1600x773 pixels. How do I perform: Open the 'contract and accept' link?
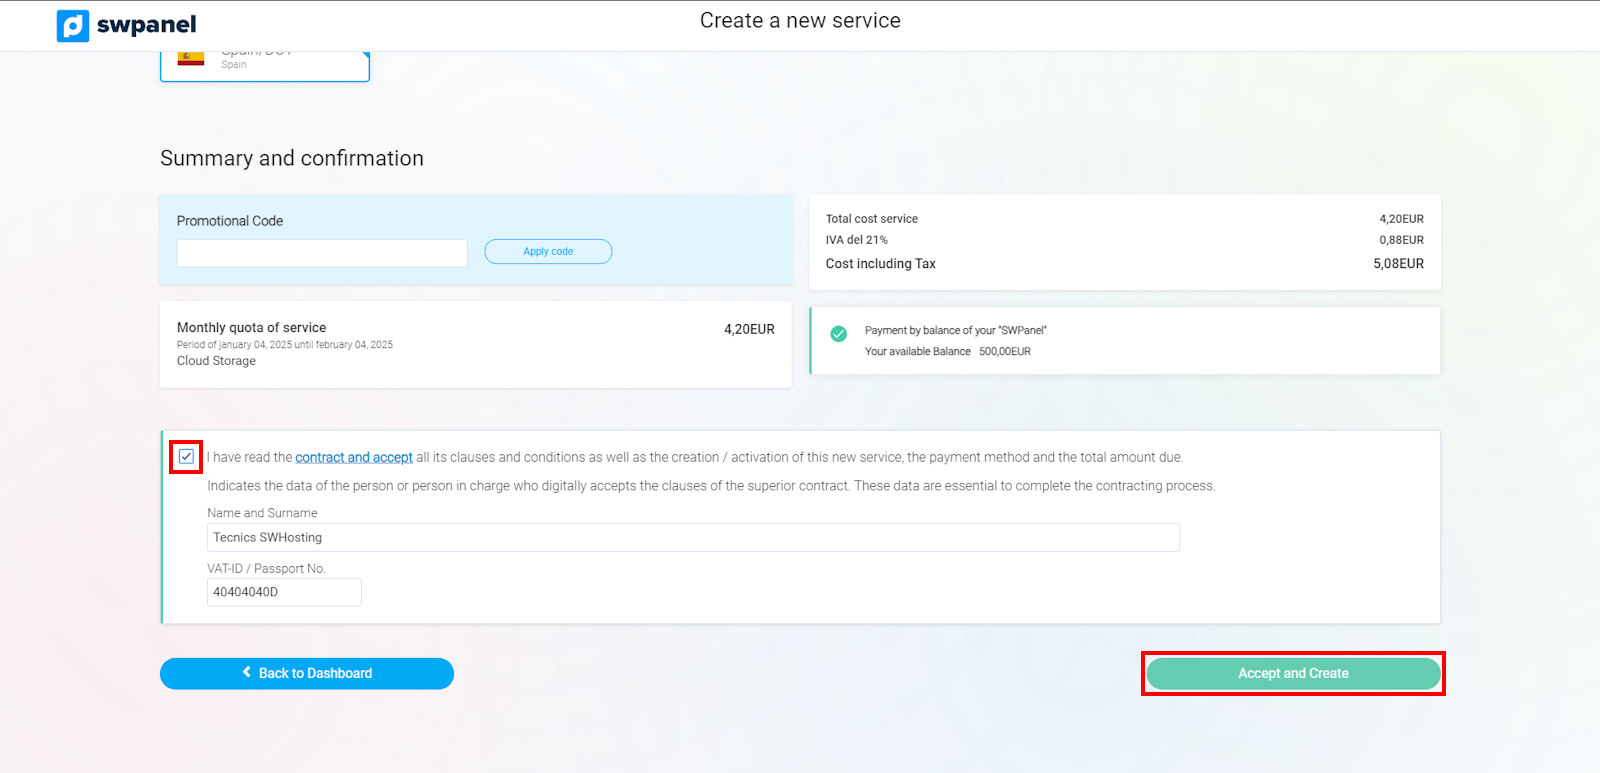tap(354, 458)
